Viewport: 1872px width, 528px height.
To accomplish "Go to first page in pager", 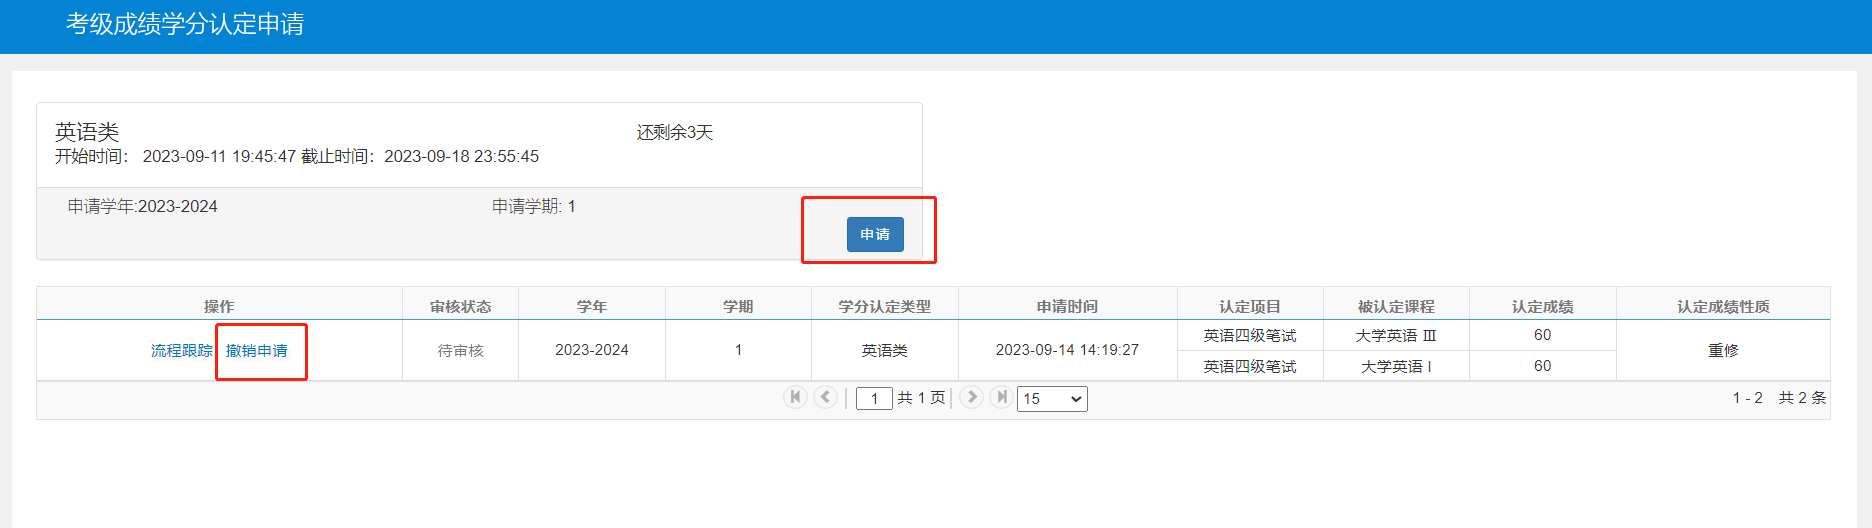I will (x=795, y=397).
